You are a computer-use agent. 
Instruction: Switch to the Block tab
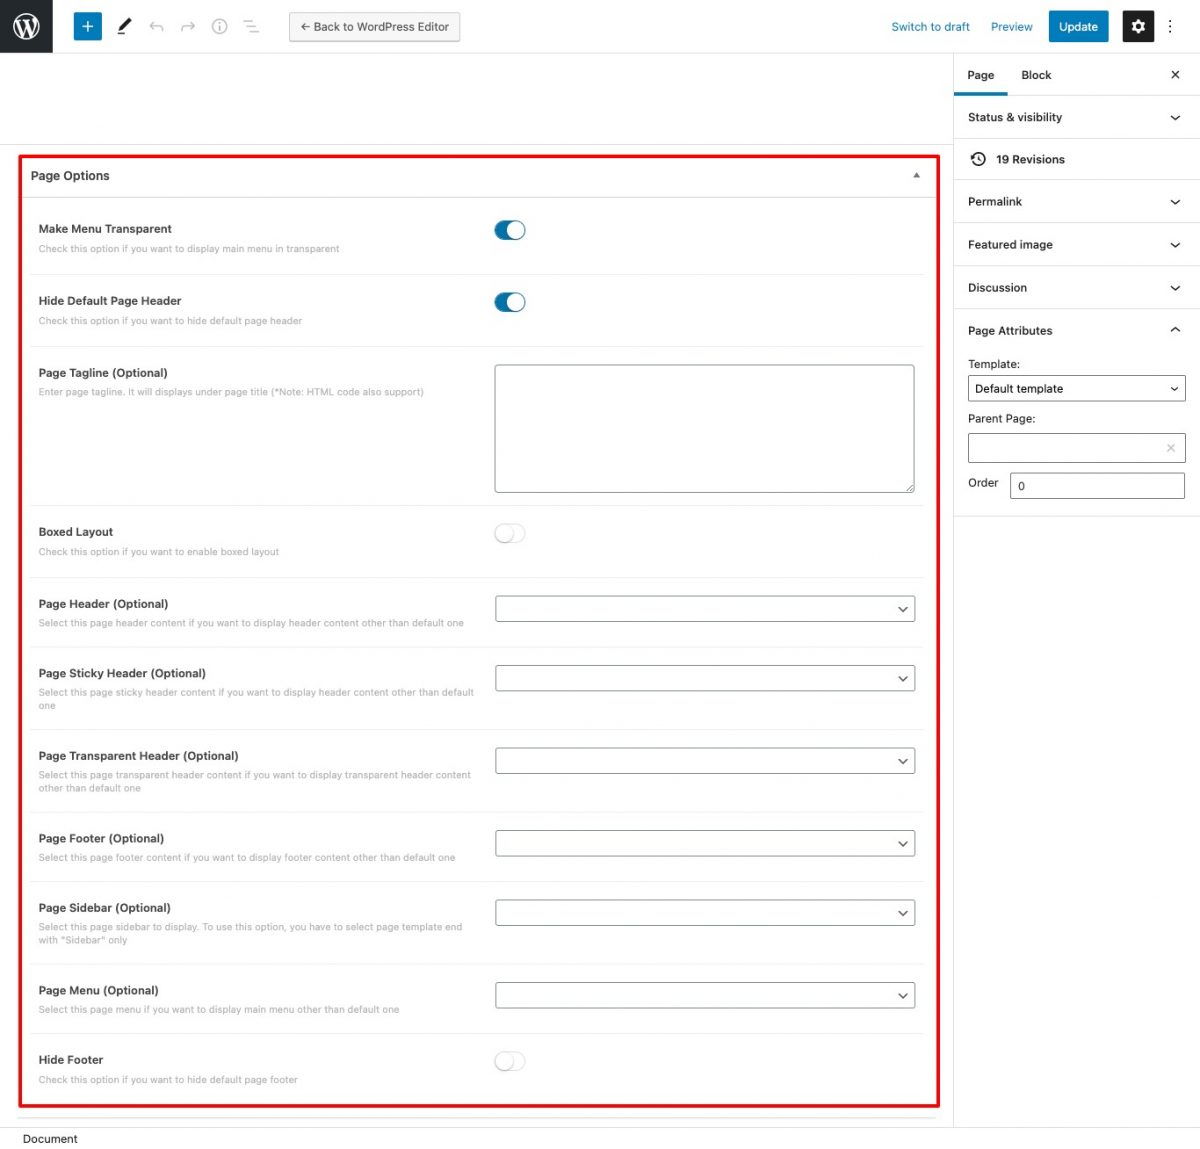[1036, 75]
